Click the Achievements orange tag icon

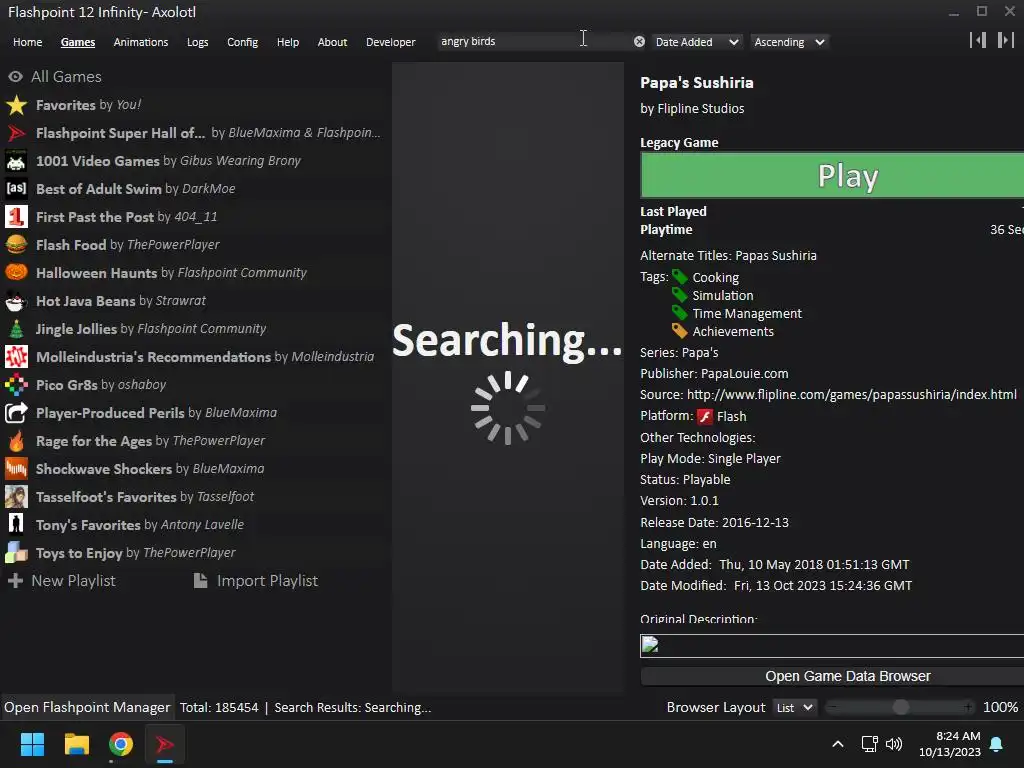[x=680, y=331]
